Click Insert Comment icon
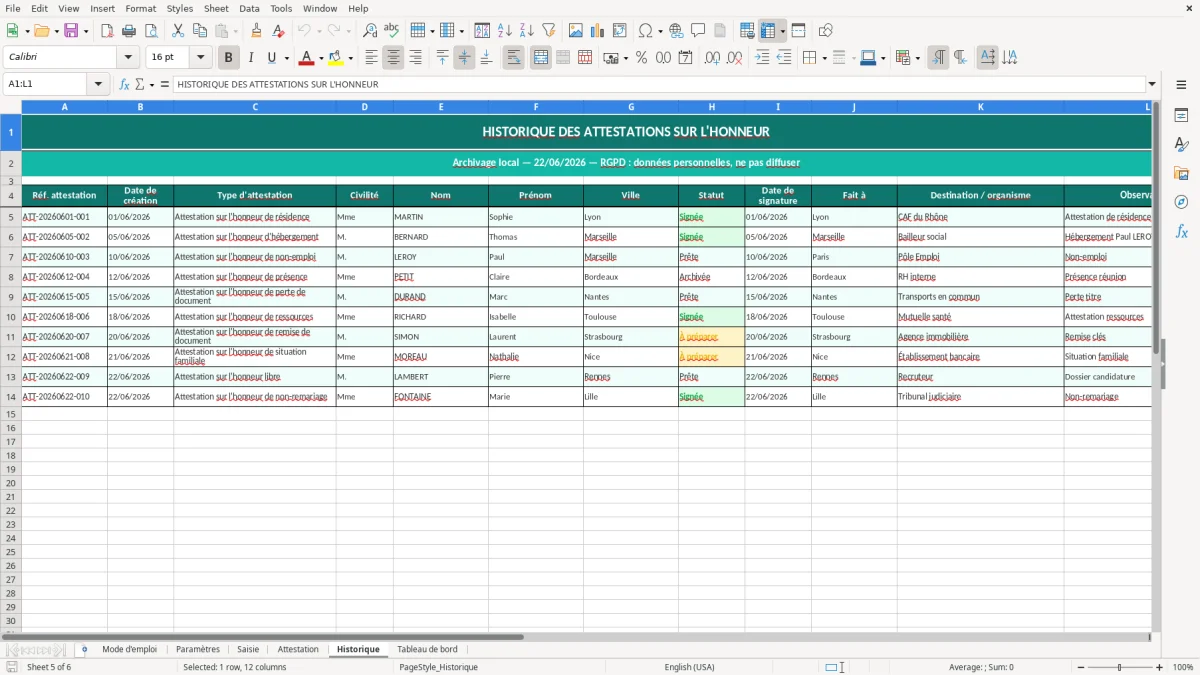The width and height of the screenshot is (1200, 675). coord(698,31)
